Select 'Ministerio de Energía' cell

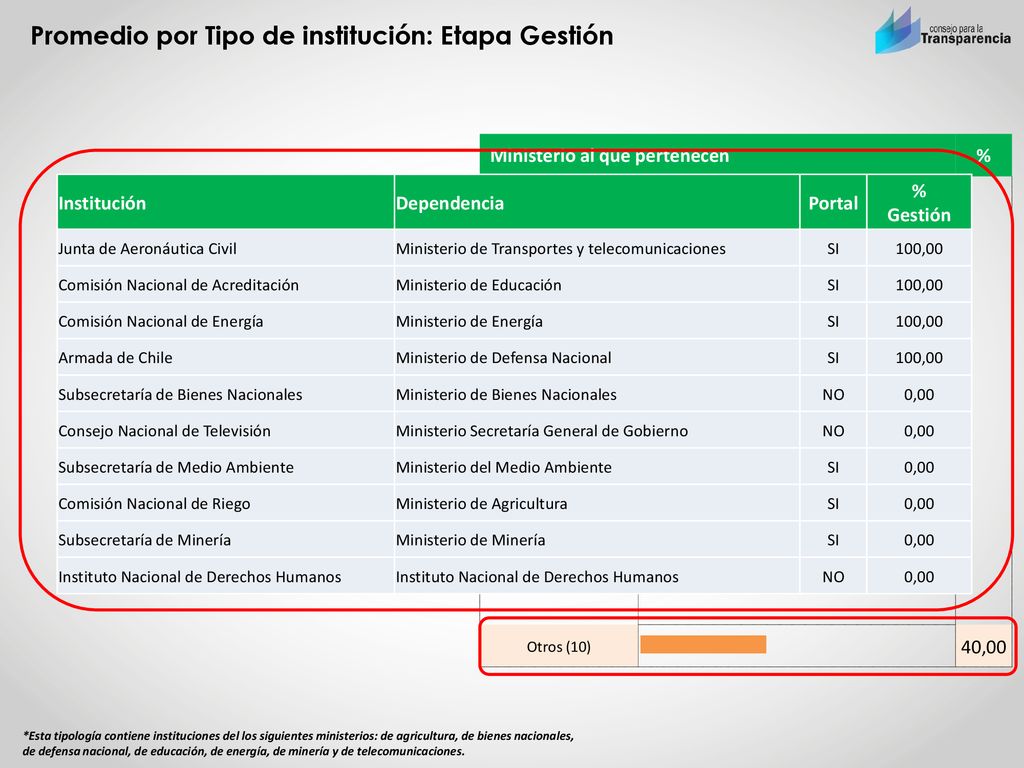(597, 321)
